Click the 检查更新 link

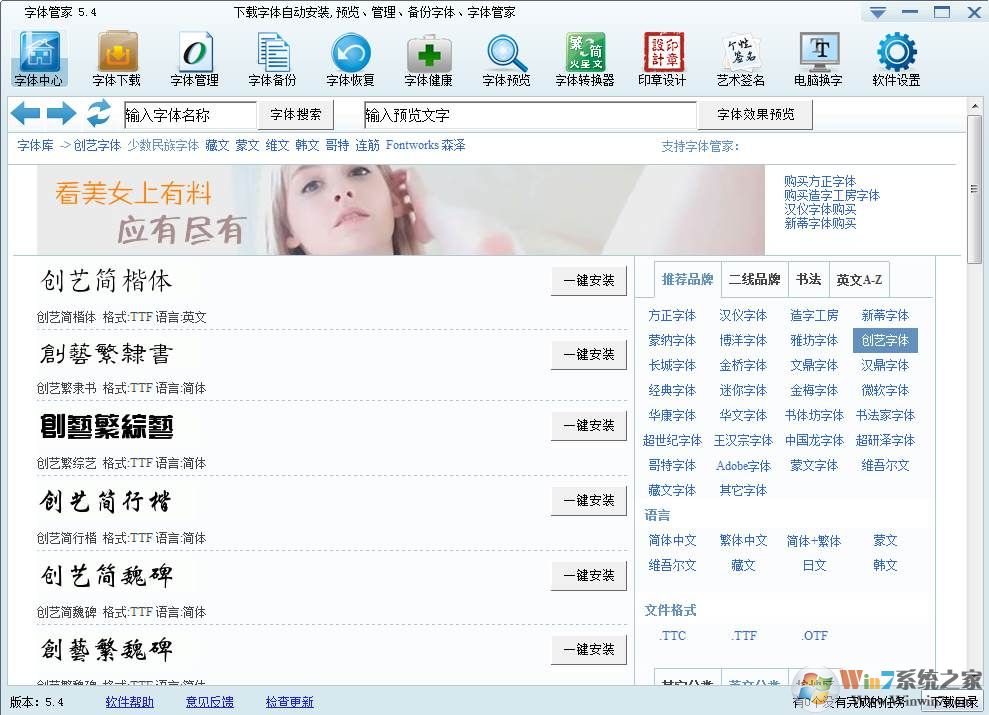point(289,702)
